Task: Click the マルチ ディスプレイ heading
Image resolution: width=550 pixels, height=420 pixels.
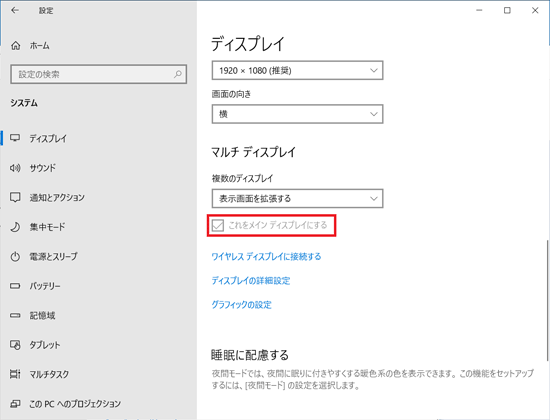Action: [x=254, y=152]
